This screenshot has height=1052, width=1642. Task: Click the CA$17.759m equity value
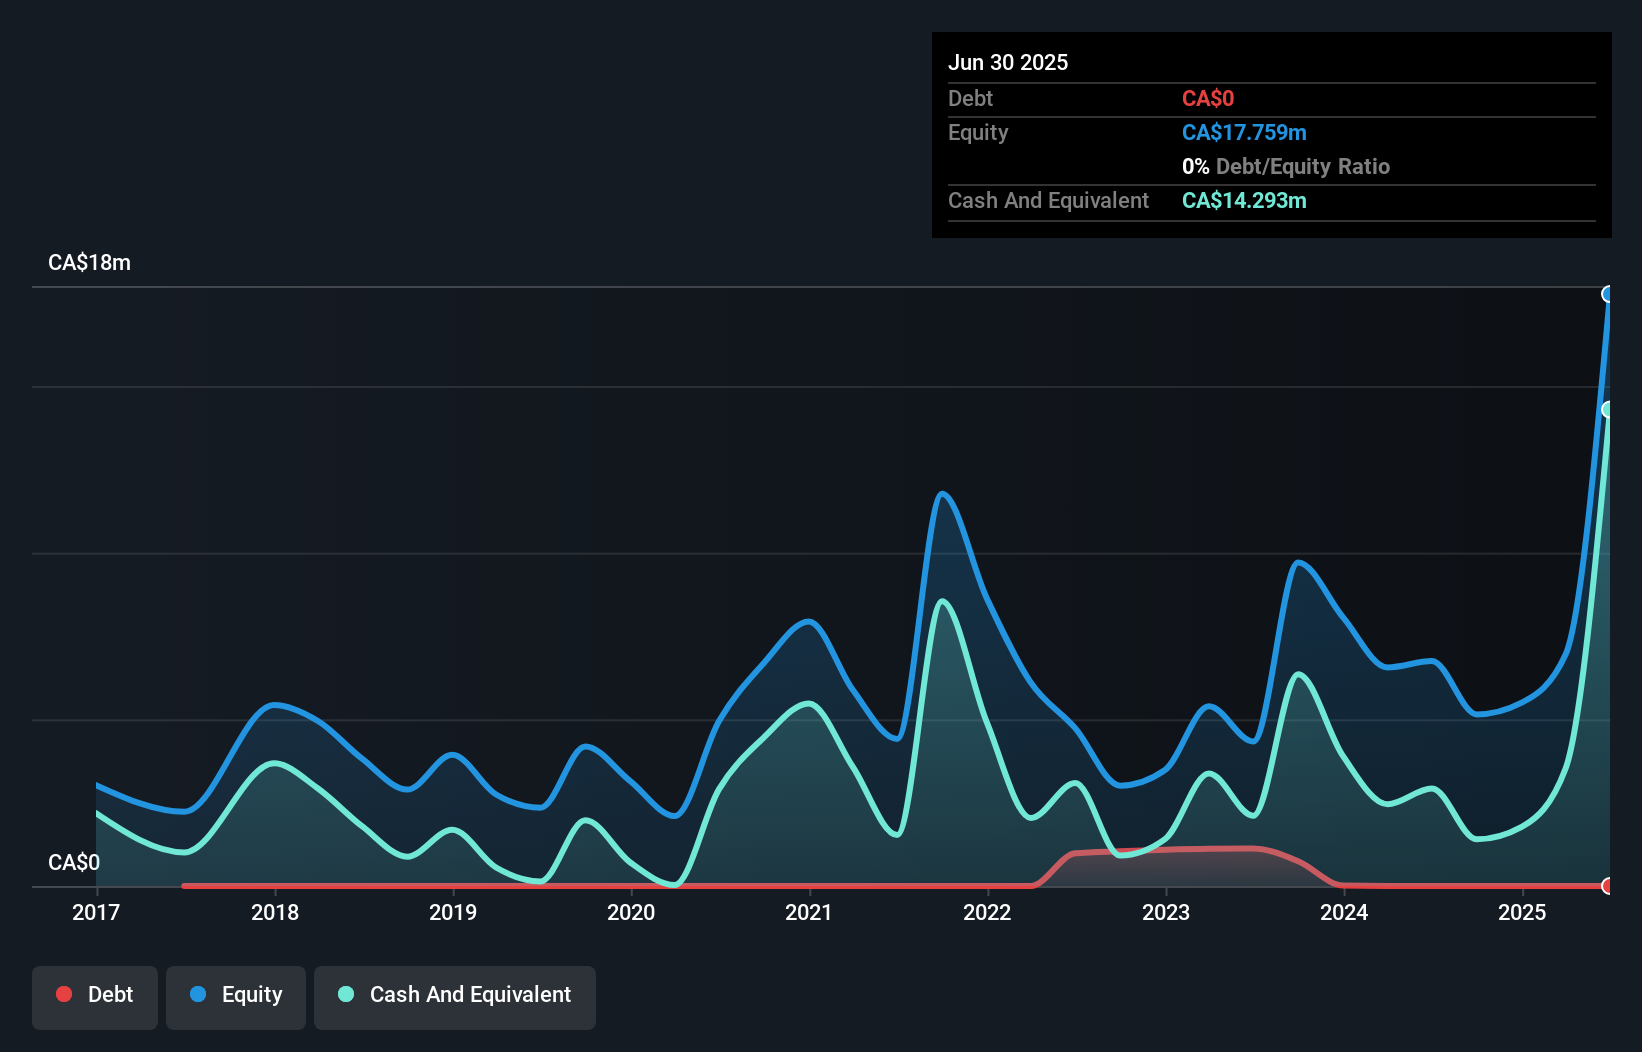1244,131
